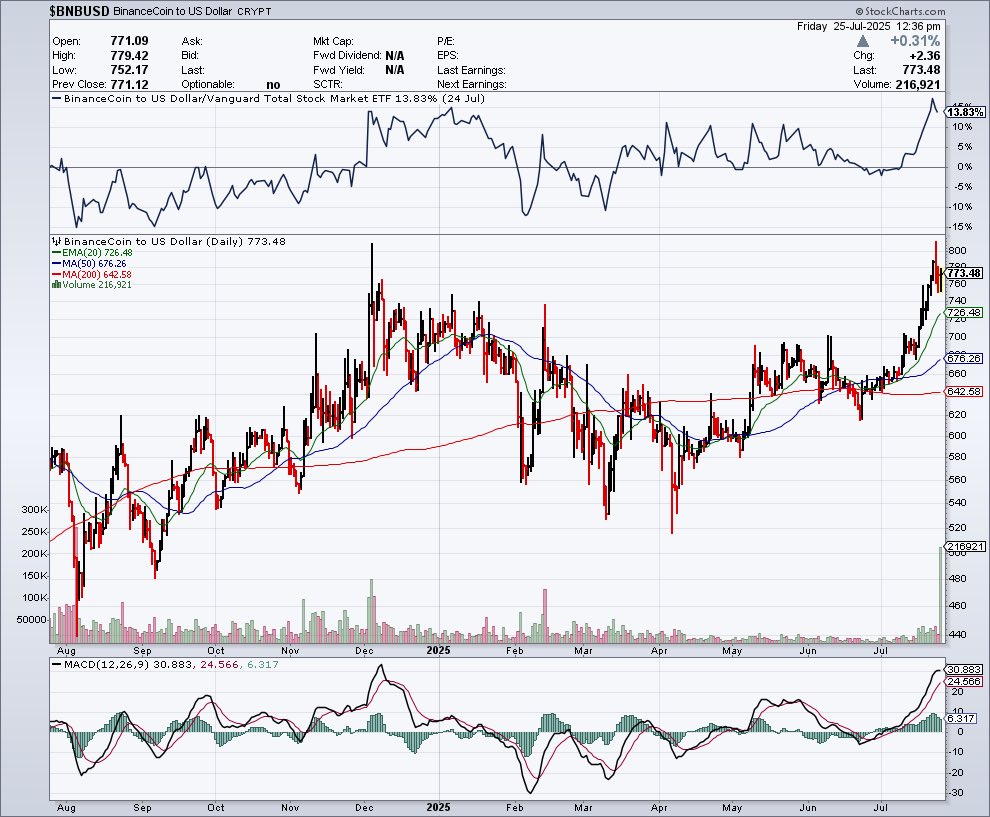990x817 pixels.
Task: Click the header Volume value 216,921
Action: 917,84
